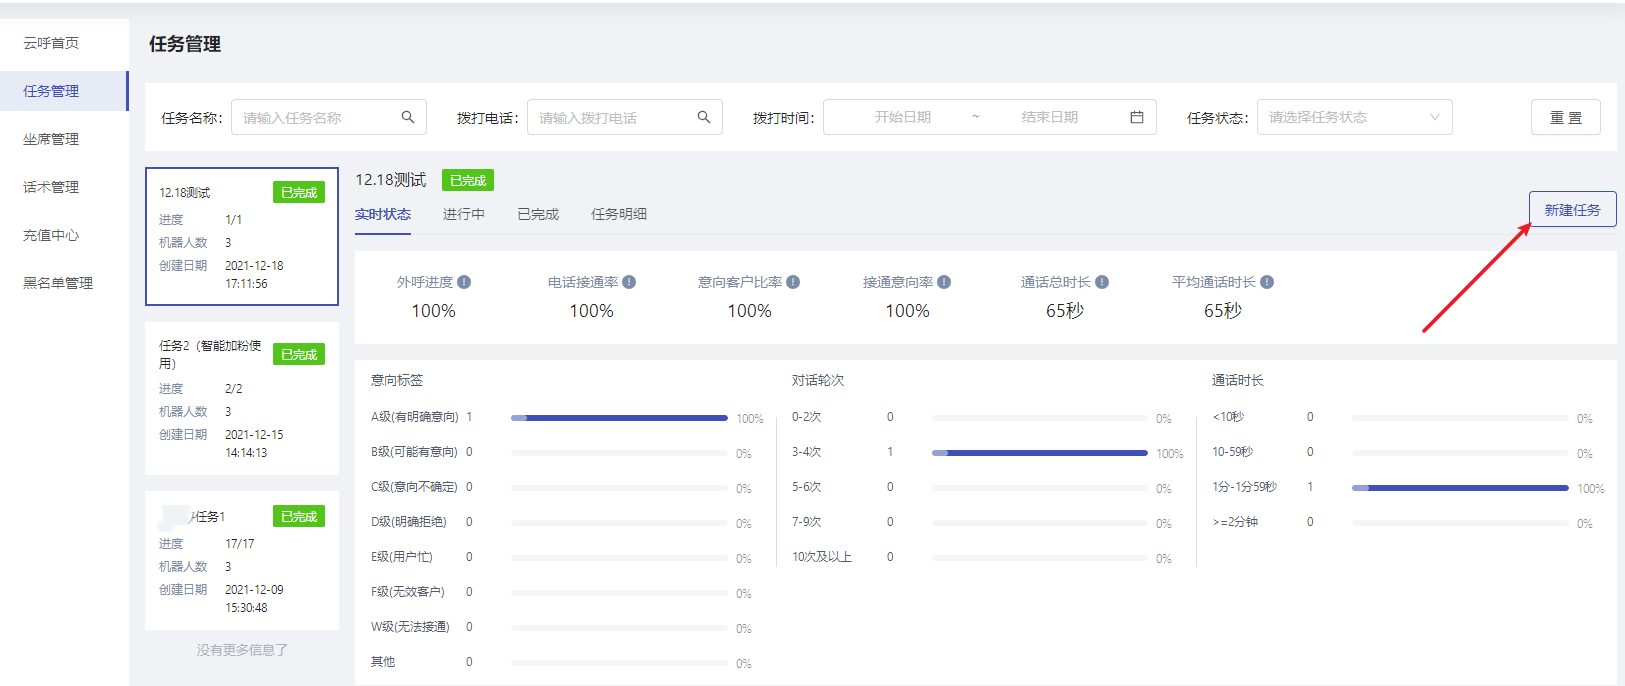Screen dimensions: 1625x686
Task: Click the C级(意向不确定) label
Action: click(414, 487)
